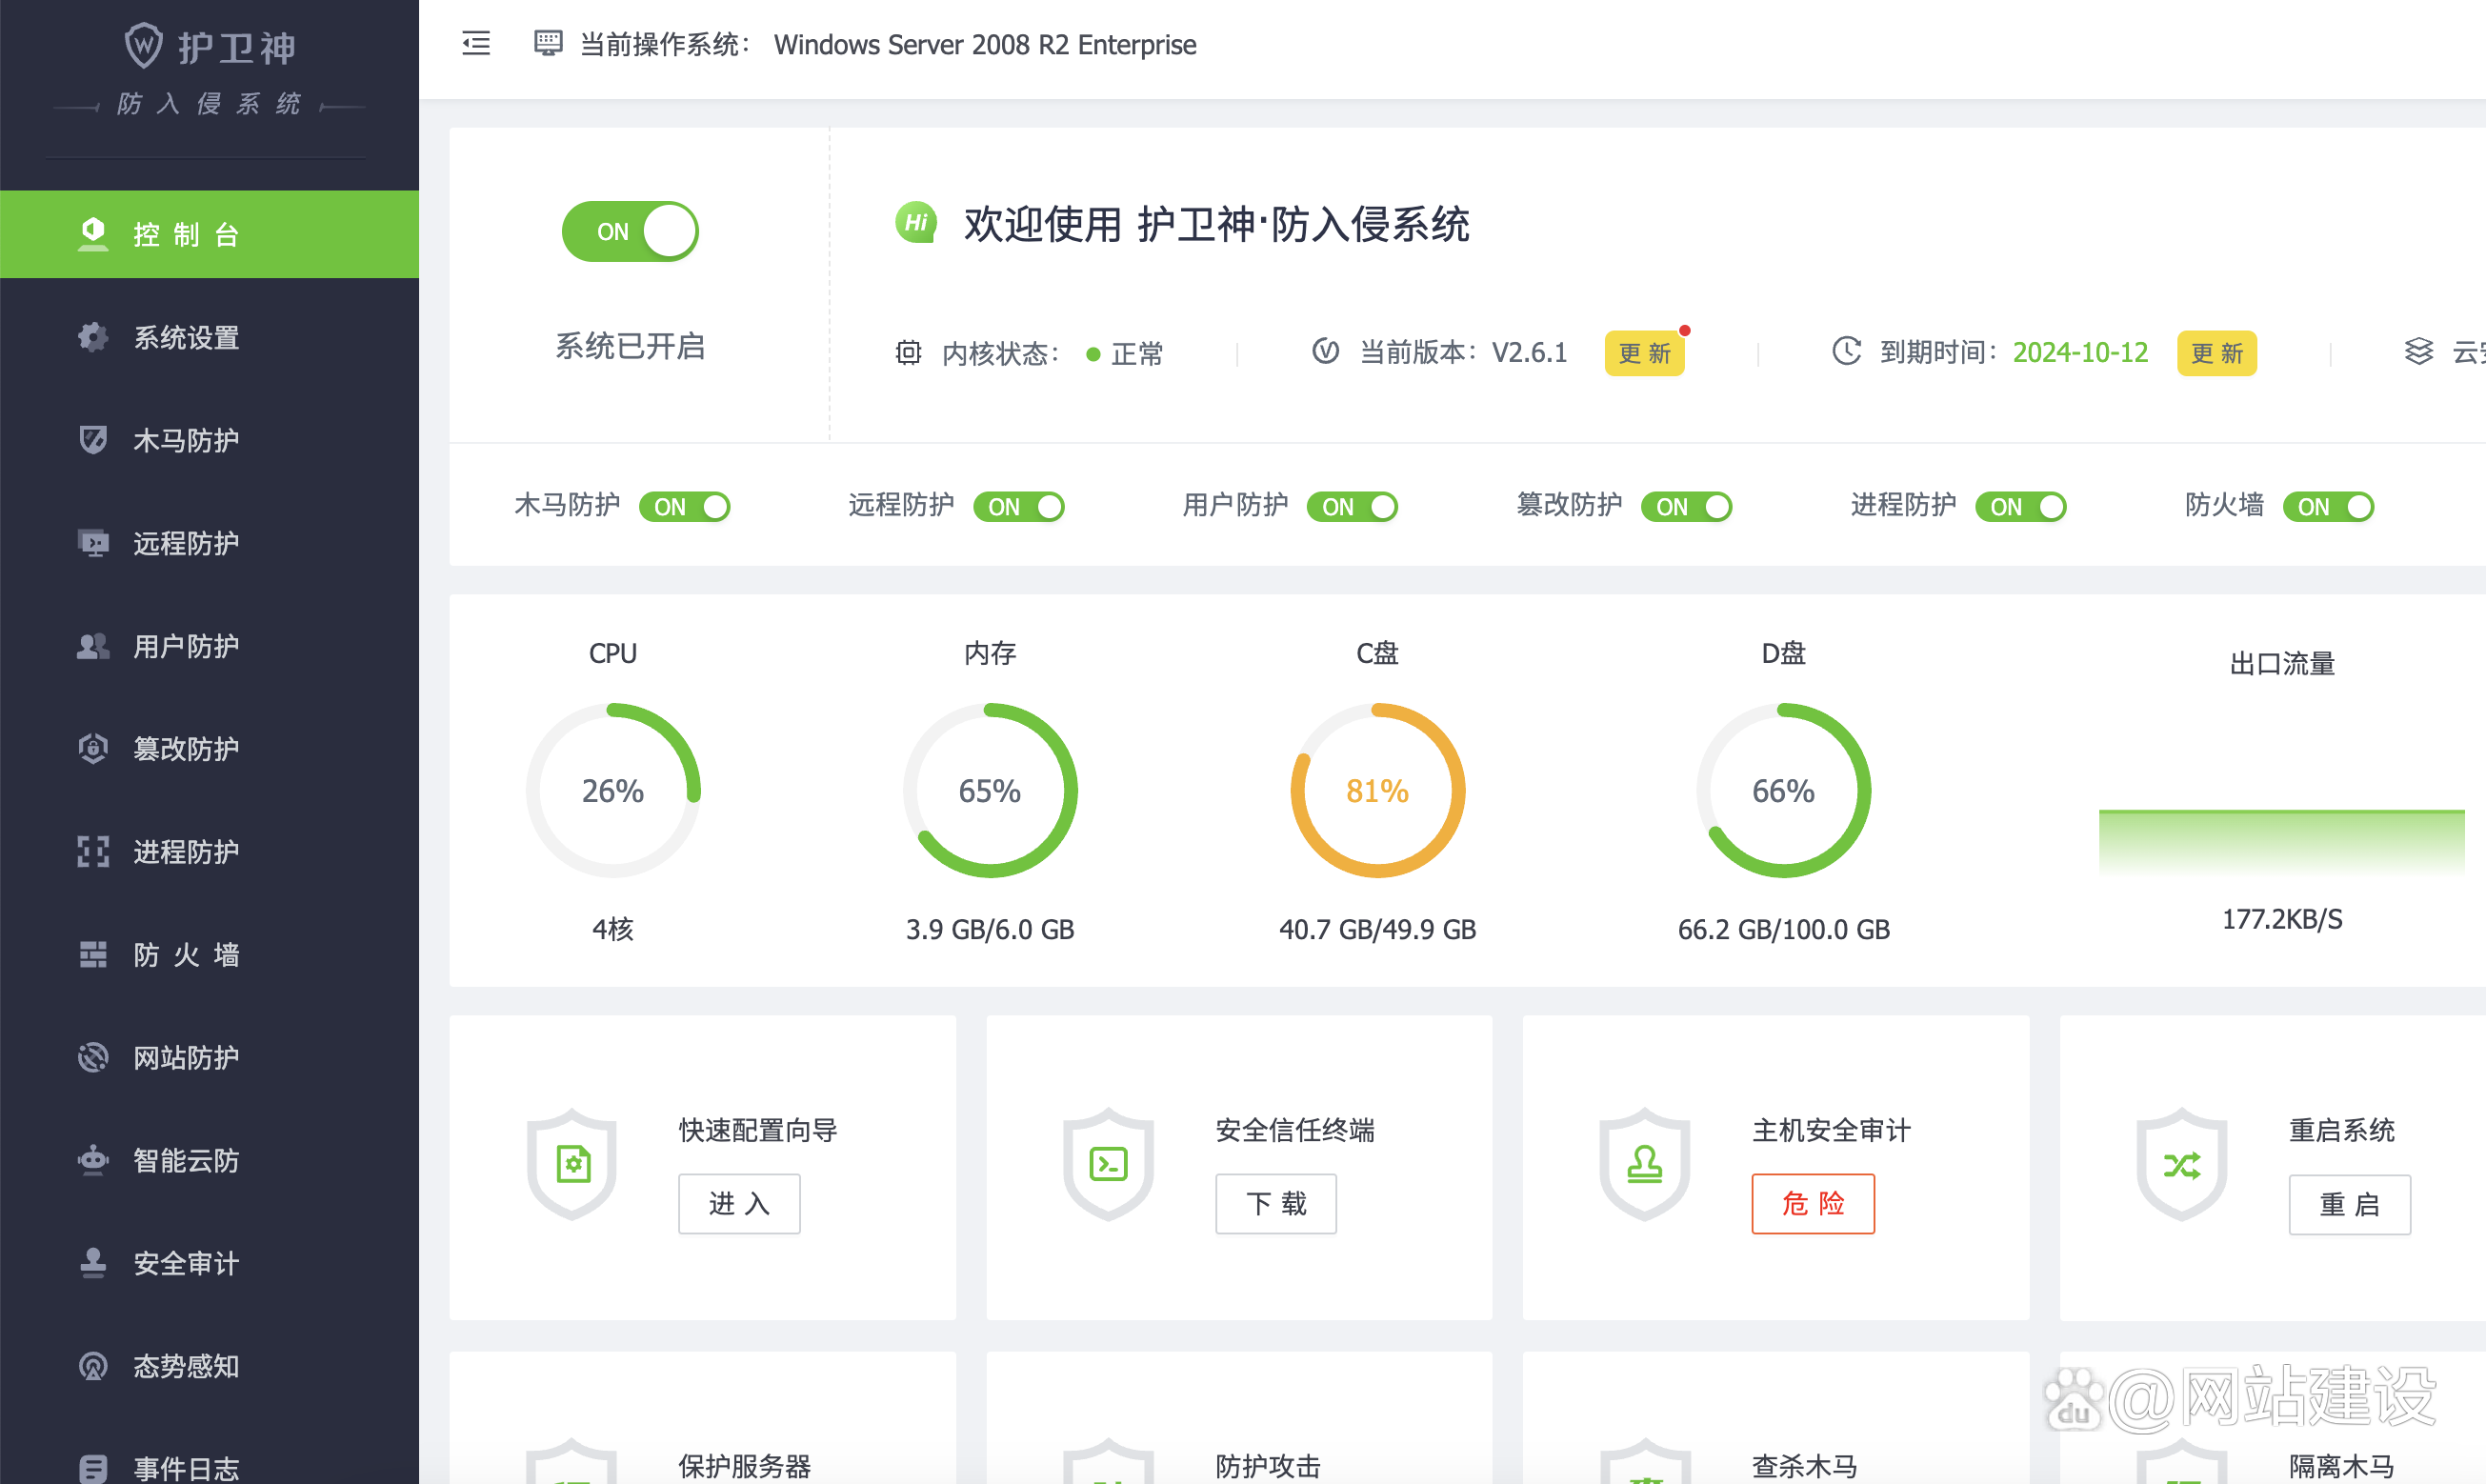Select 智能云防 in the sidebar
2486x1484 pixels.
pyautogui.click(x=209, y=1160)
